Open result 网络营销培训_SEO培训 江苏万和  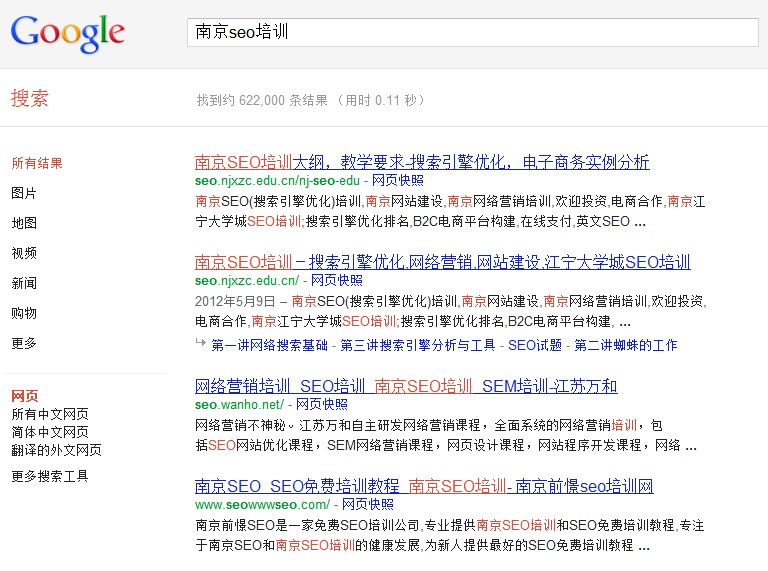406,386
